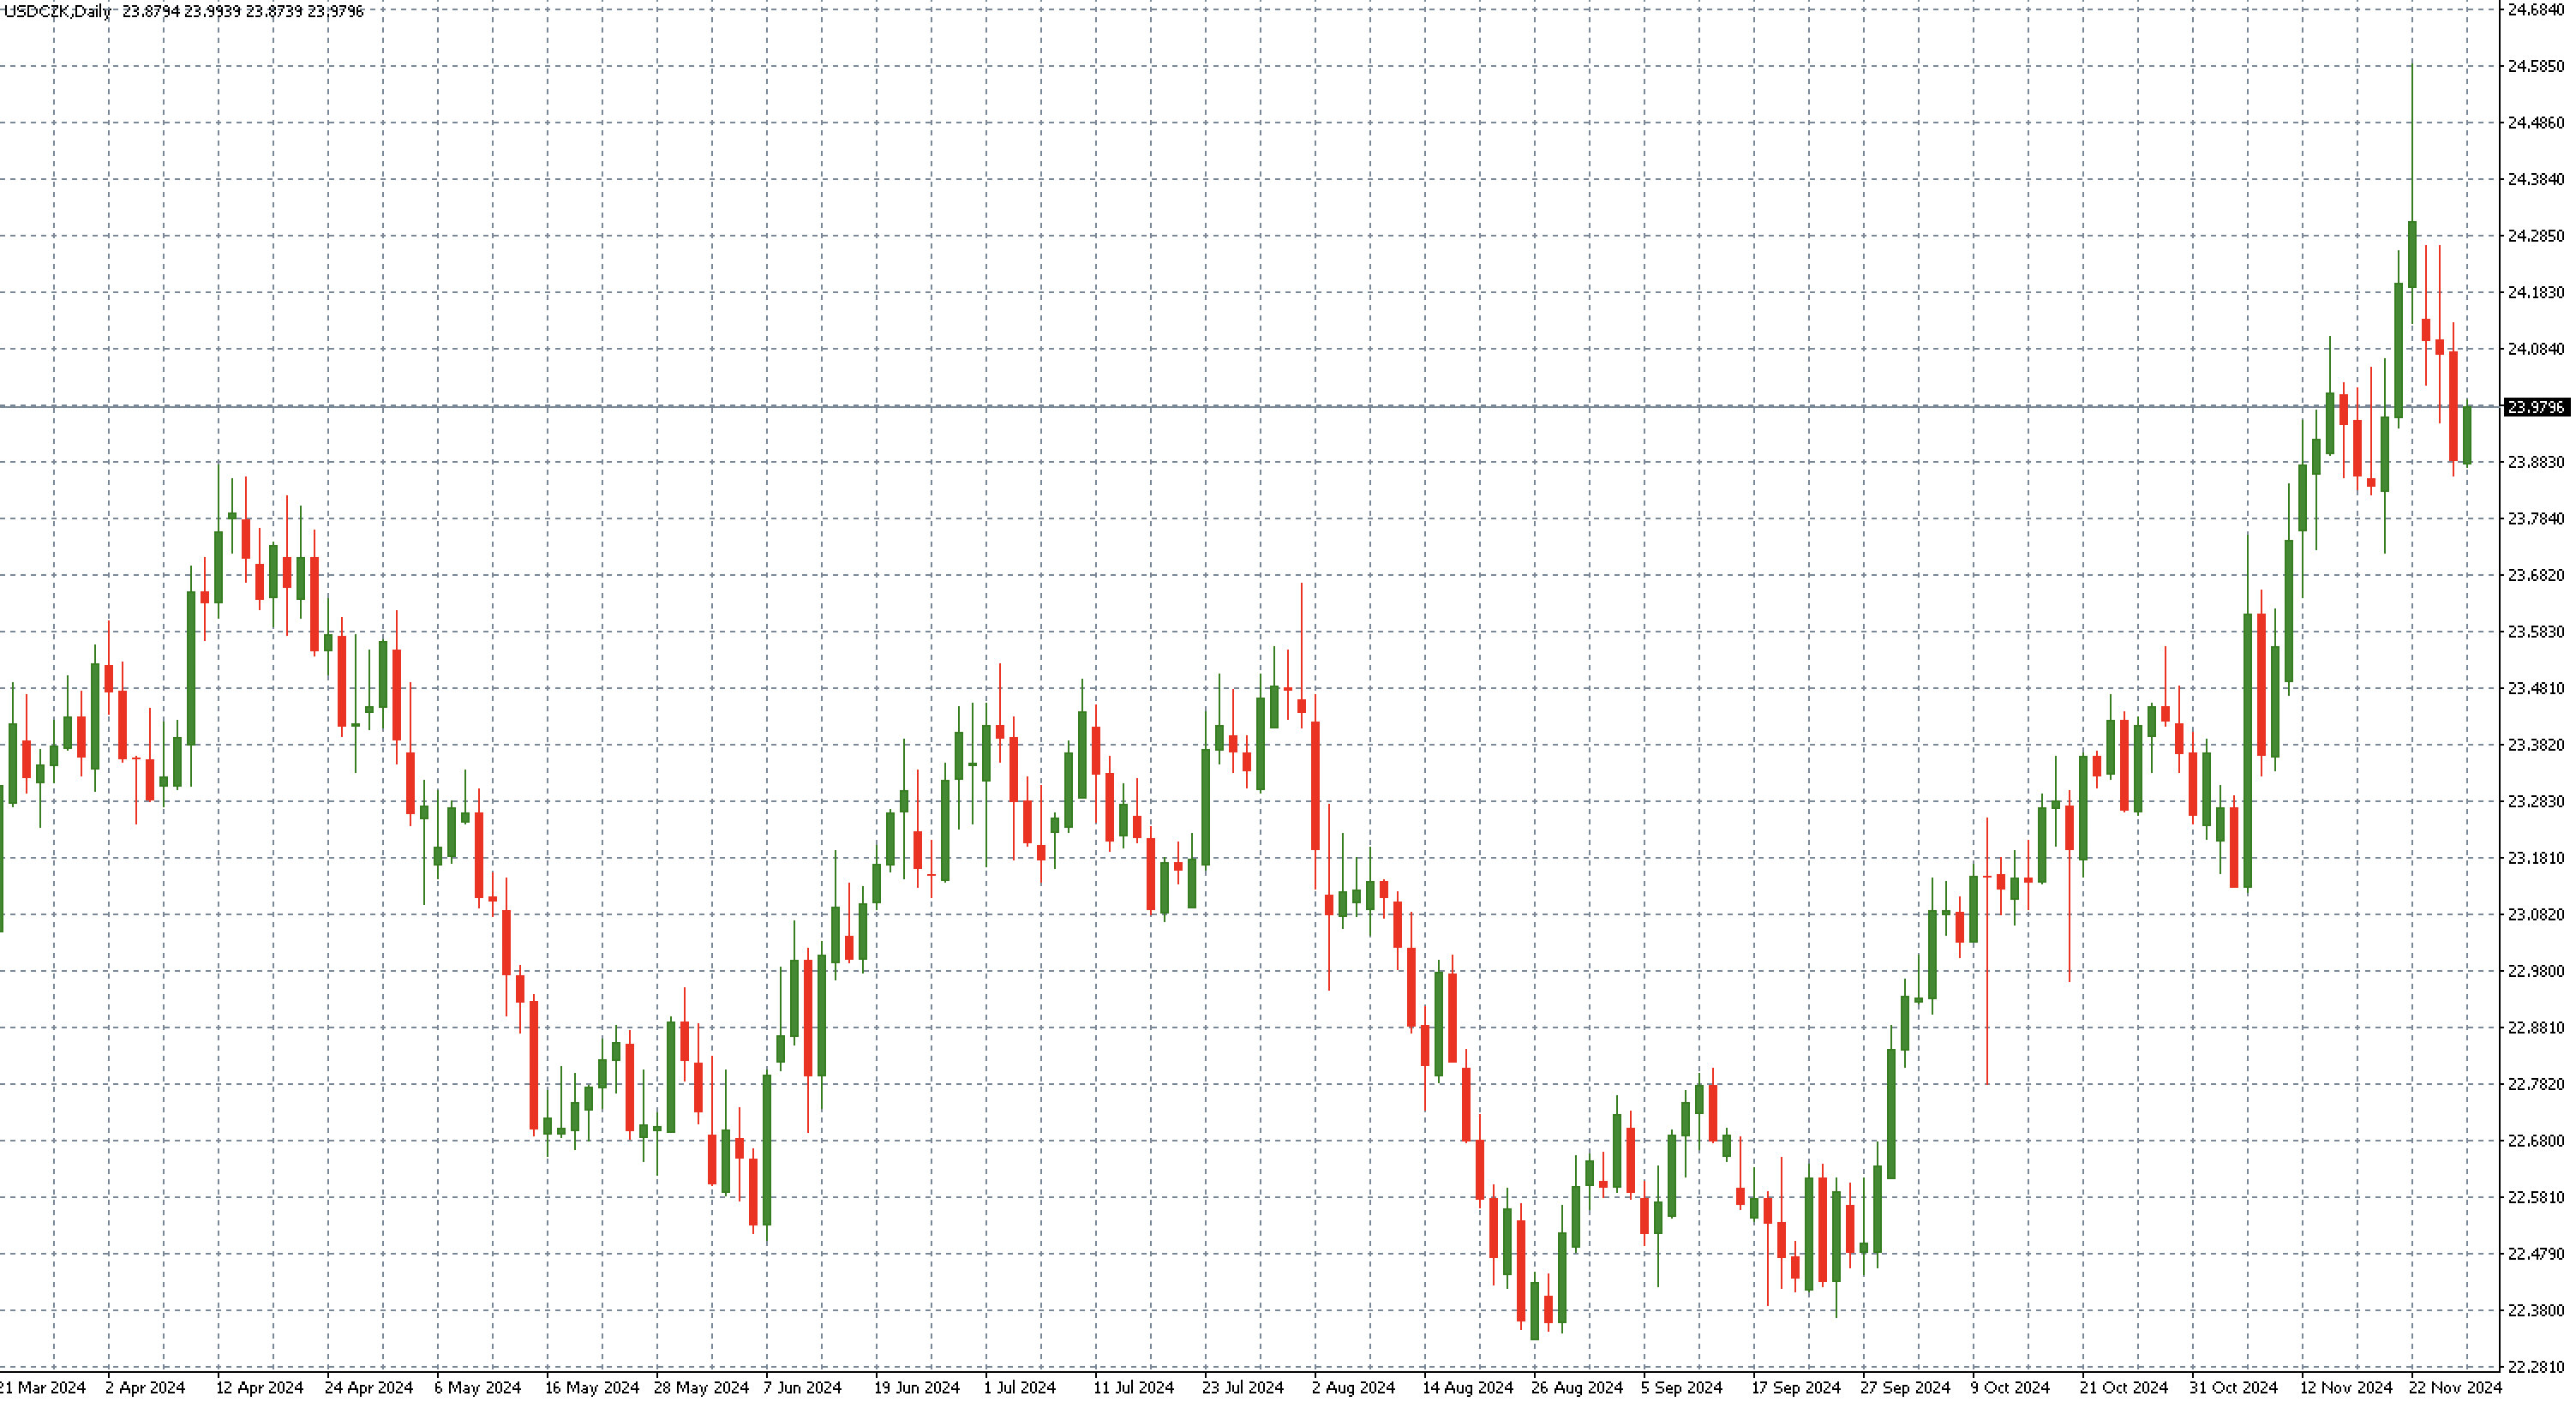Click the 22.7820 price axis label
This screenshot has width=2576, height=1402.
pyautogui.click(x=2536, y=1084)
